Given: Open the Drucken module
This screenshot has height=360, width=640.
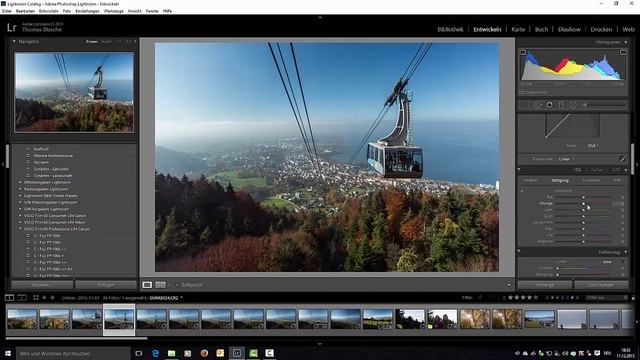Looking at the screenshot, I should (601, 29).
